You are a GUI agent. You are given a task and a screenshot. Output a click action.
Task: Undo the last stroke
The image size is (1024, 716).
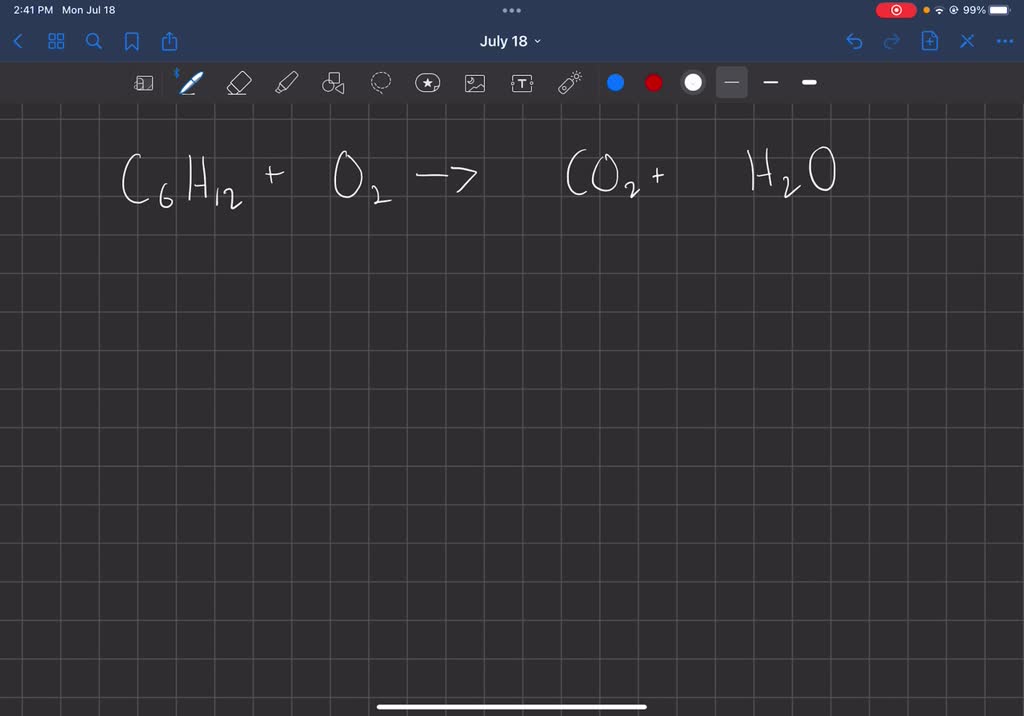click(x=853, y=41)
